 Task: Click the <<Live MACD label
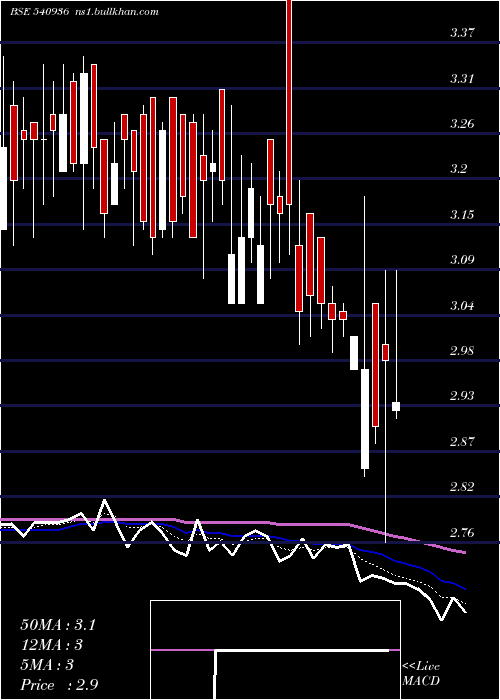(421, 673)
